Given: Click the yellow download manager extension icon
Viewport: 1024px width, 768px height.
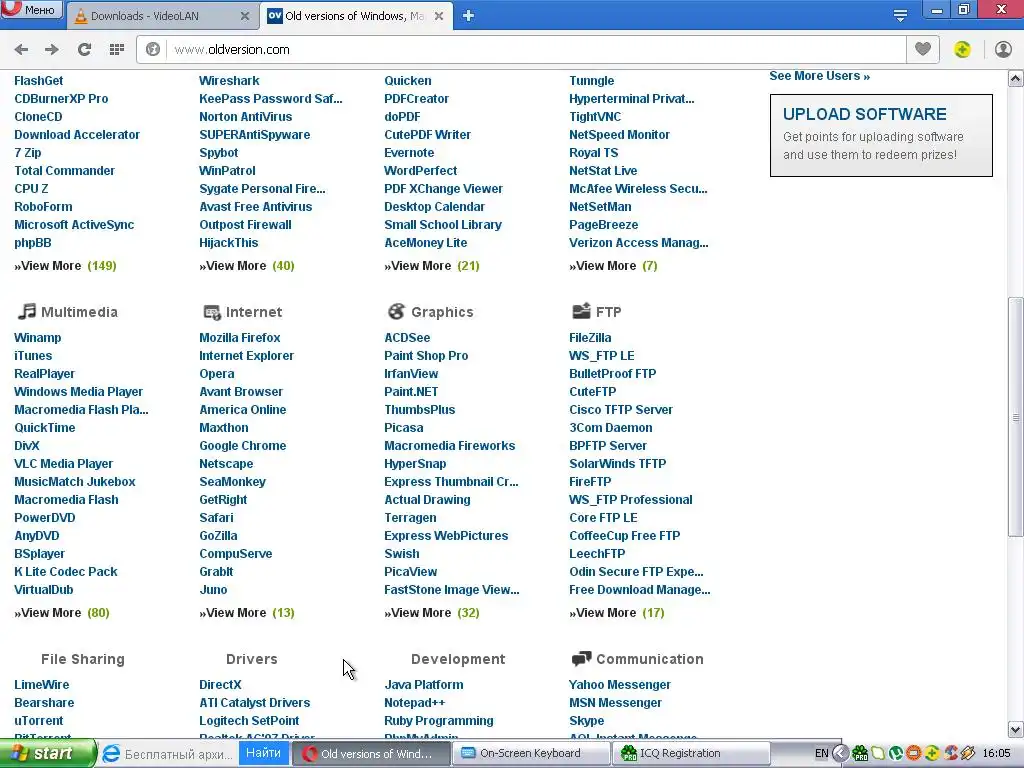Looking at the screenshot, I should [x=962, y=50].
